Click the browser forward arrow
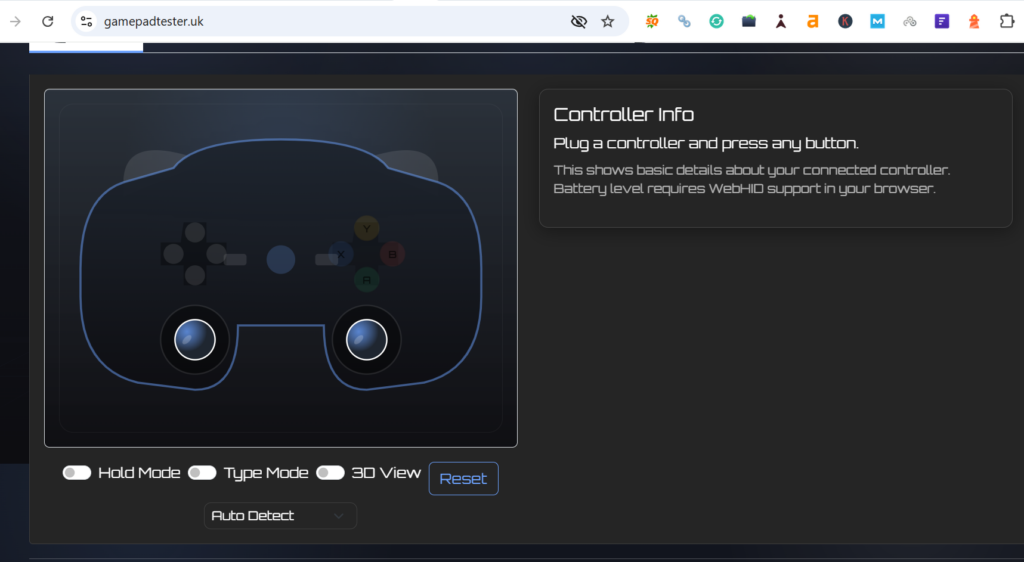Viewport: 1024px width, 562px height. coord(15,22)
